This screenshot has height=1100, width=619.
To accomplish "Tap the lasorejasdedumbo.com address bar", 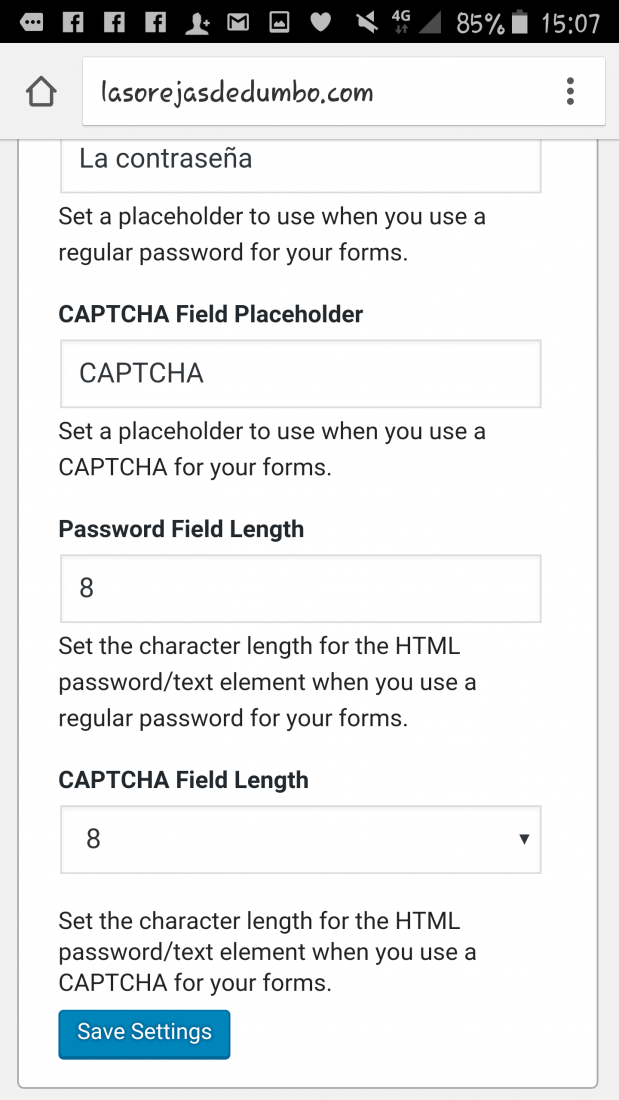I will [344, 92].
